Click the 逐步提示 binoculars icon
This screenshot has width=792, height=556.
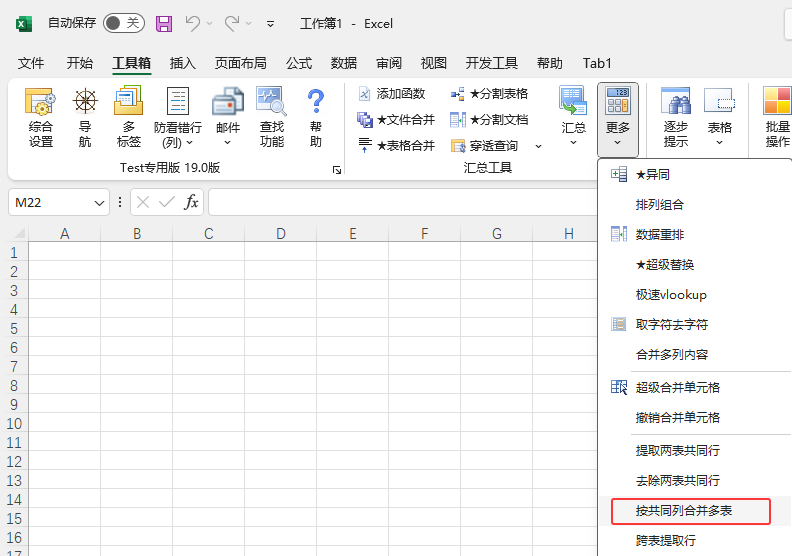click(x=676, y=103)
